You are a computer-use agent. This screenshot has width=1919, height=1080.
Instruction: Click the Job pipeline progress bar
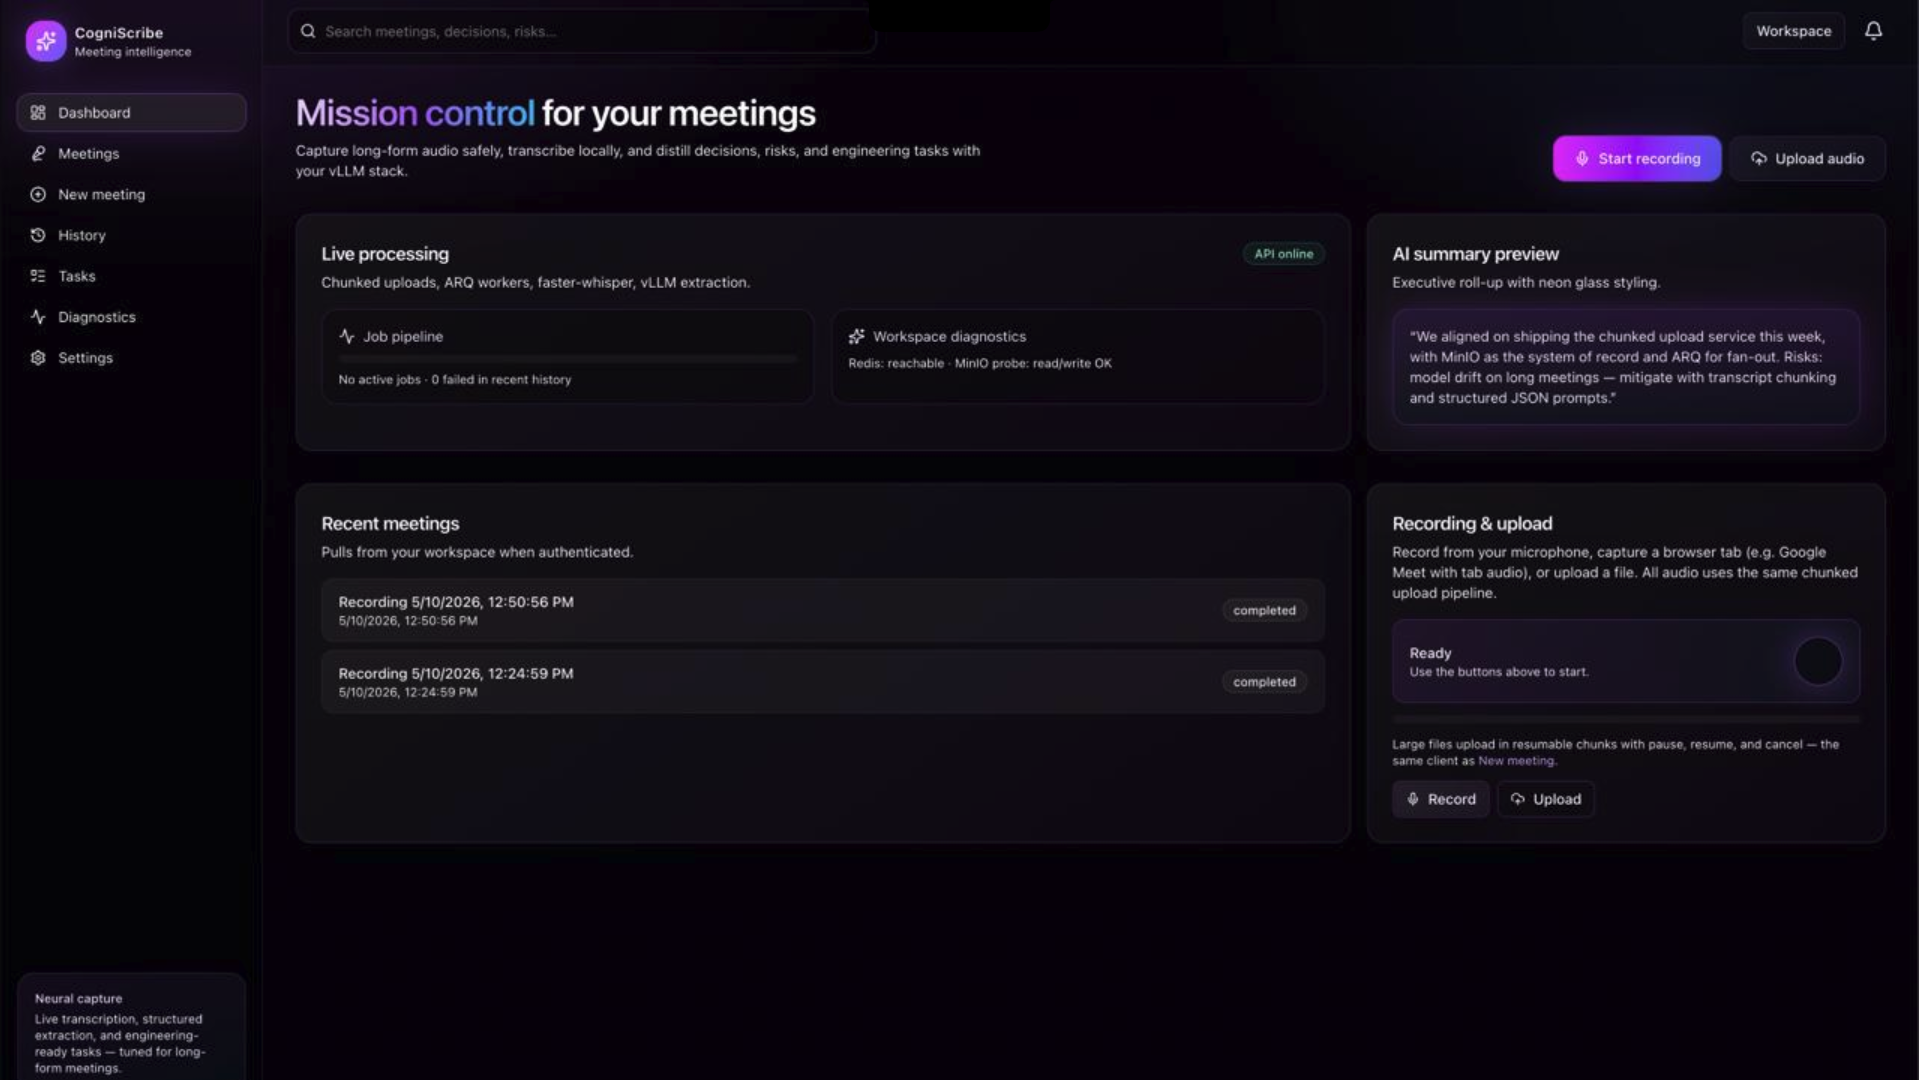[x=567, y=358]
